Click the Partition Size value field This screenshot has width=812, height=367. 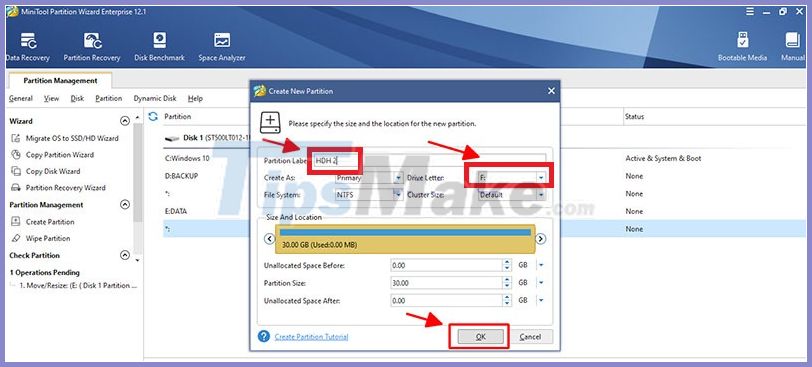coord(446,283)
